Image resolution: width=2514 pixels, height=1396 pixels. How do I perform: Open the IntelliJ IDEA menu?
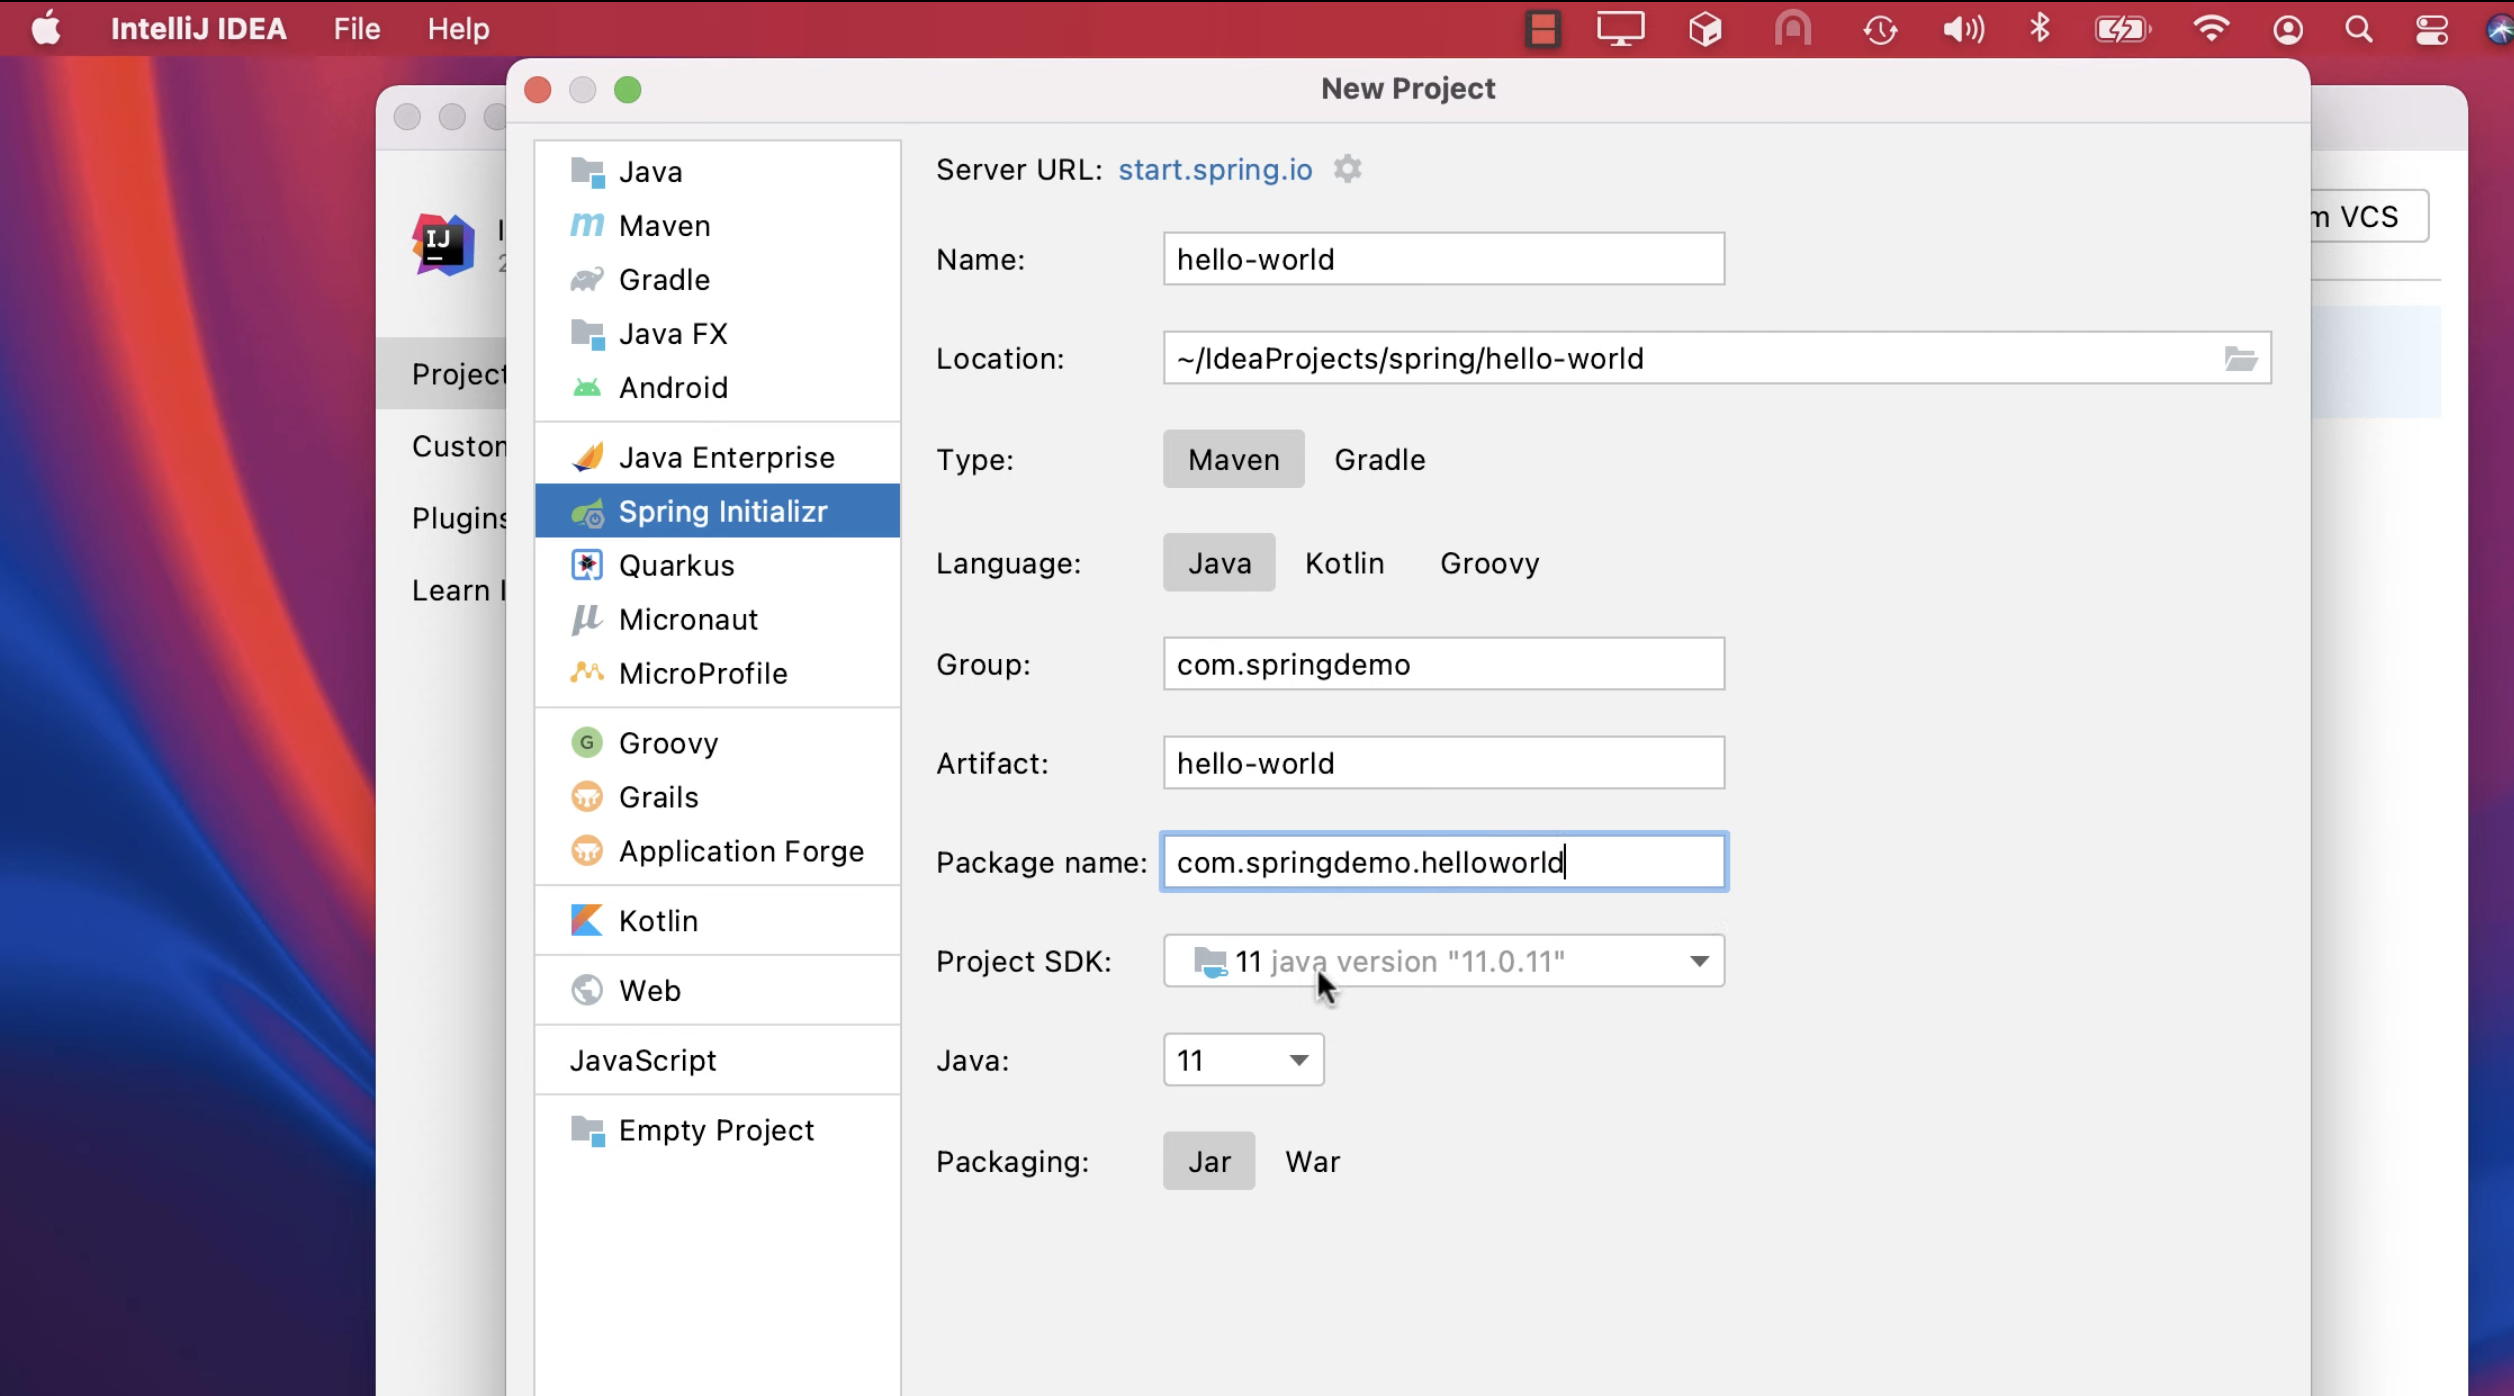pos(198,29)
